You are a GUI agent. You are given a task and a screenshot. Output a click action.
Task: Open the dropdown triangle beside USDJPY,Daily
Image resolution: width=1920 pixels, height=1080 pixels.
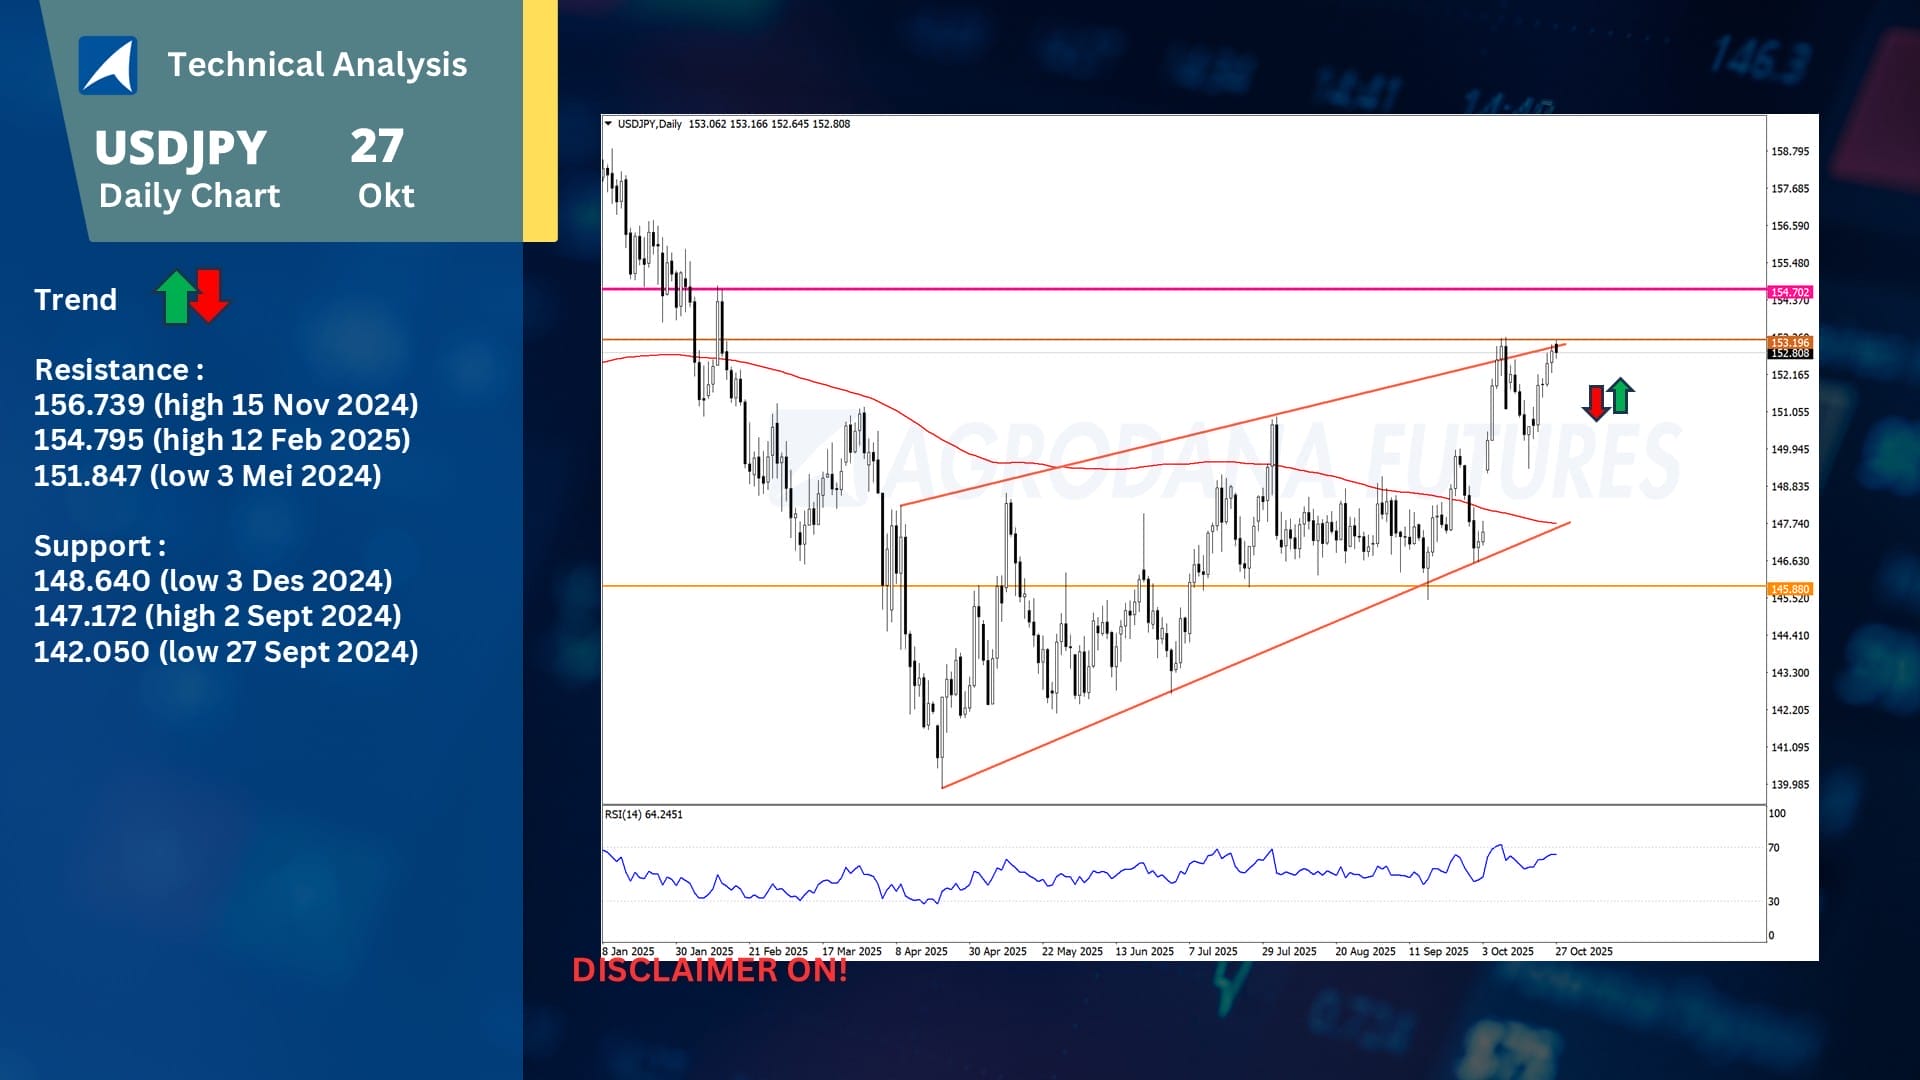(x=608, y=124)
